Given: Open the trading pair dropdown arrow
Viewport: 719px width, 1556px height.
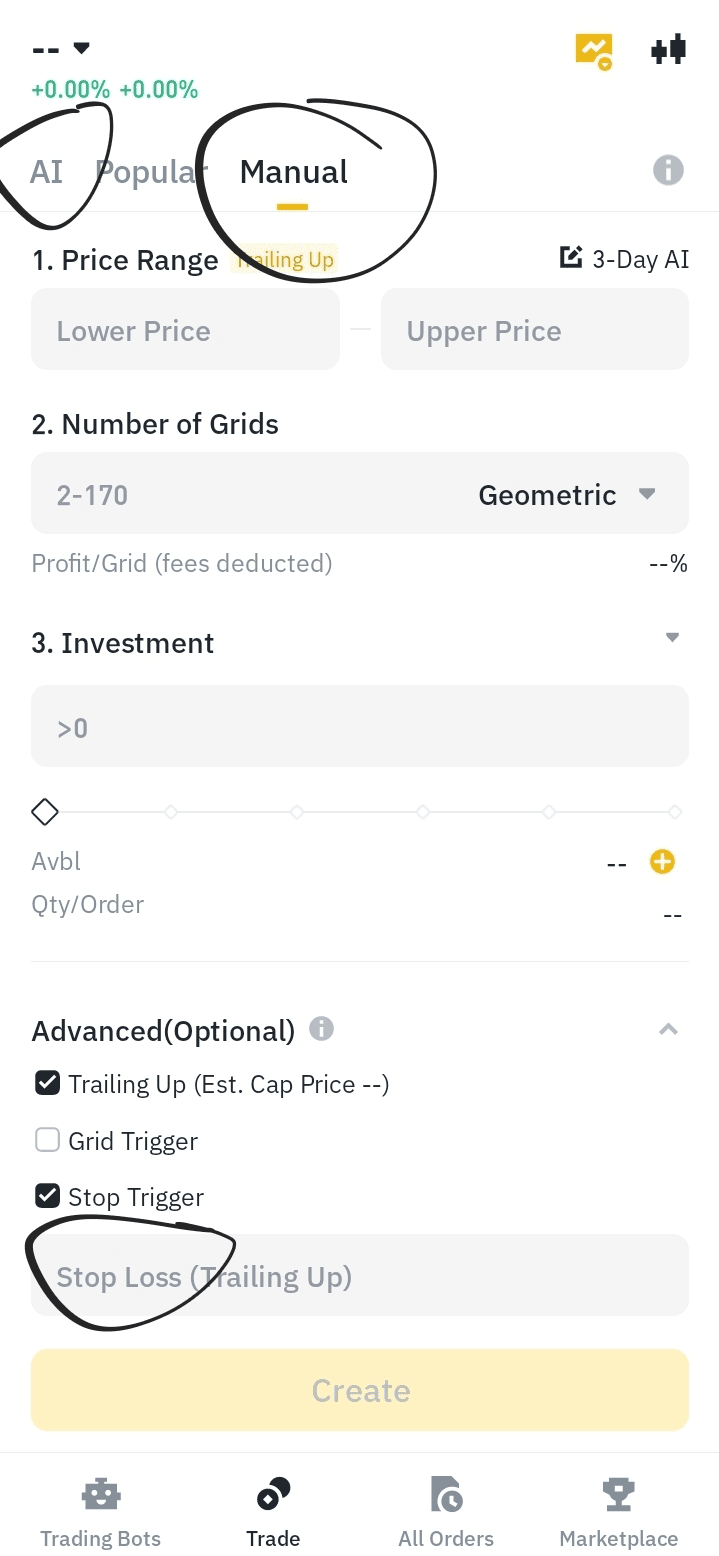Looking at the screenshot, I should click(x=82, y=48).
